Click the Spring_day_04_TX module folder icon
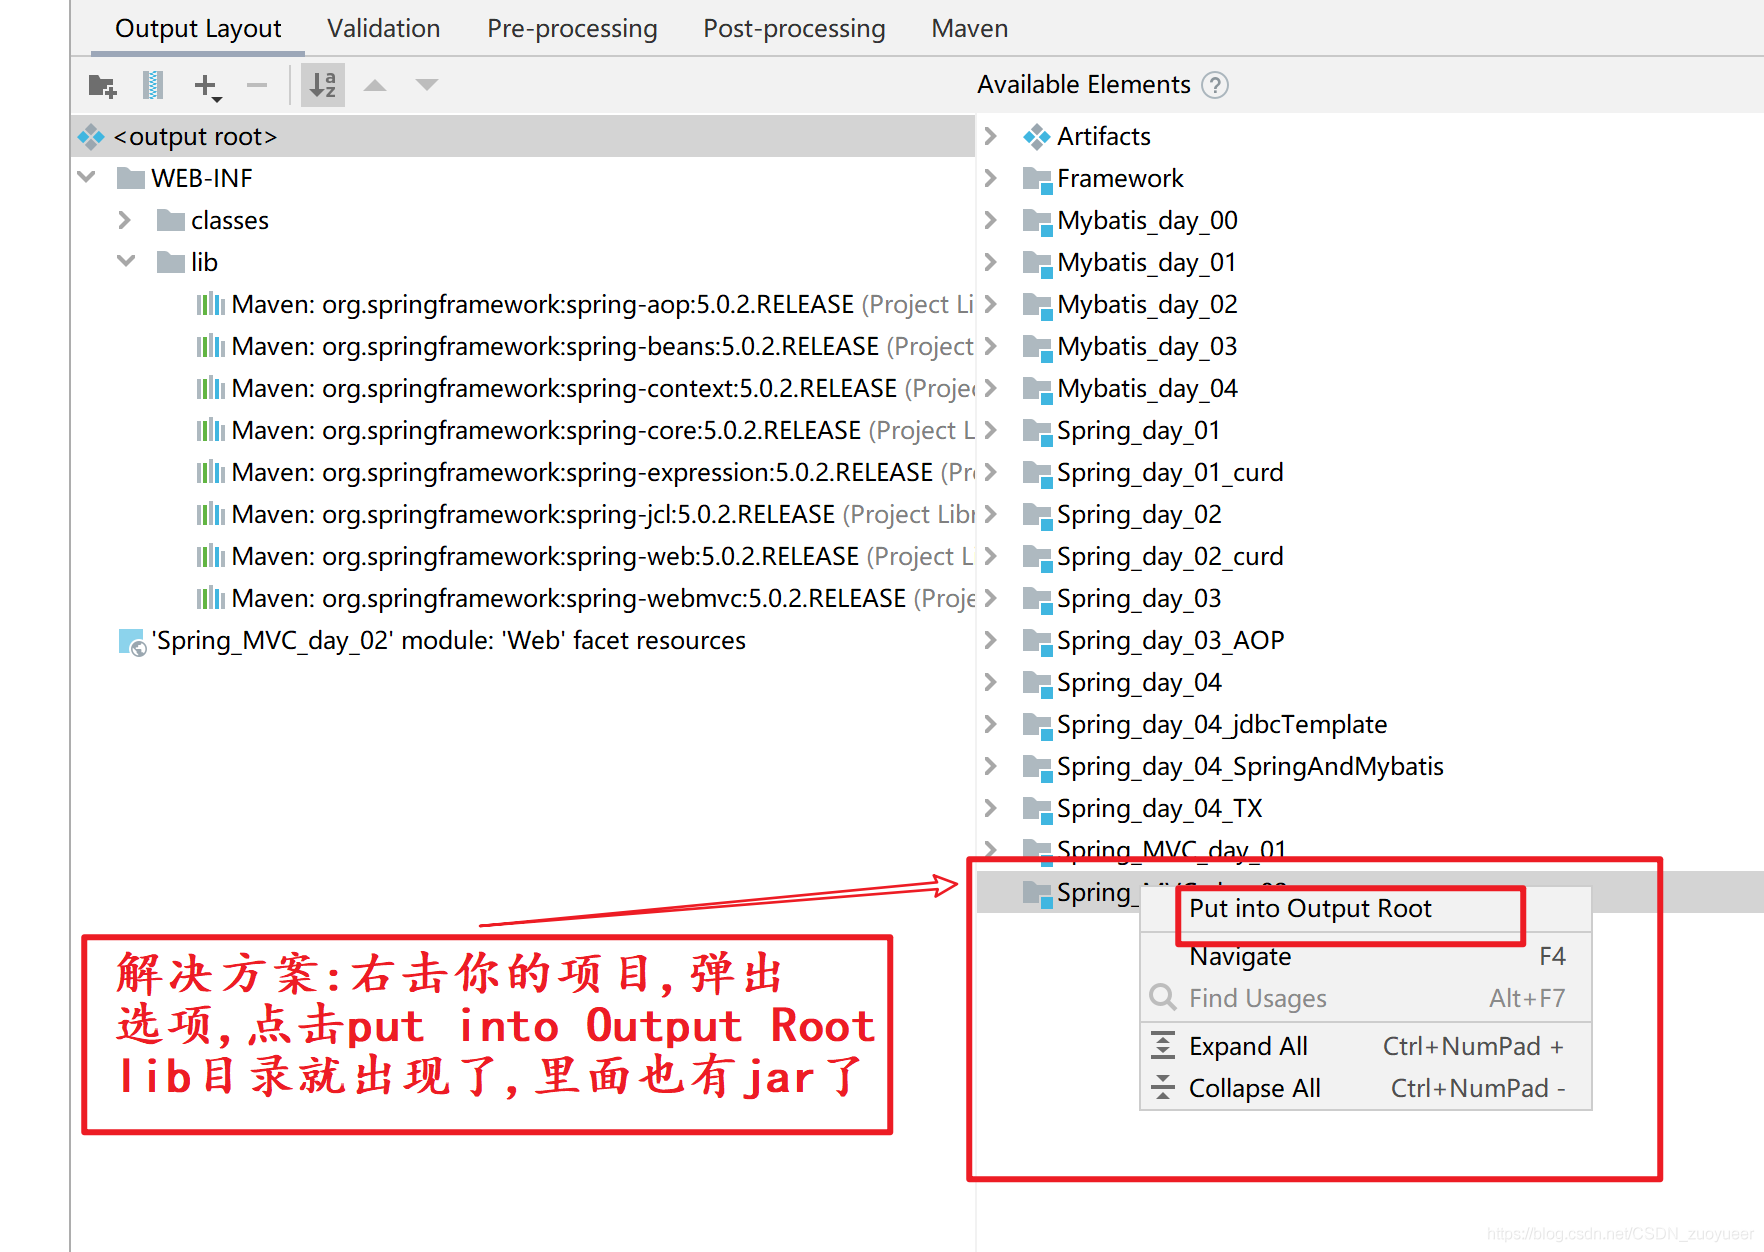 point(1038,810)
